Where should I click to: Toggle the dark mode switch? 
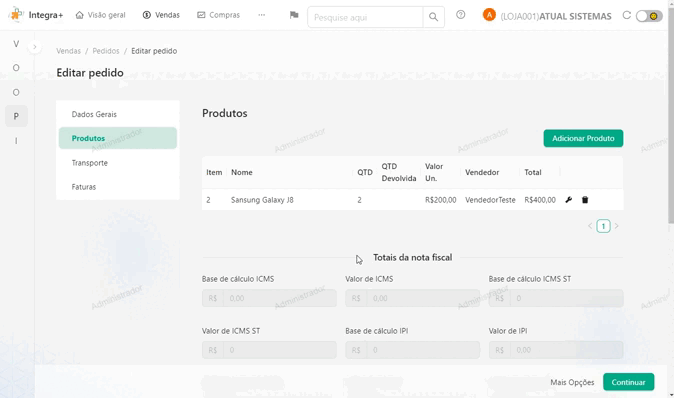[649, 16]
